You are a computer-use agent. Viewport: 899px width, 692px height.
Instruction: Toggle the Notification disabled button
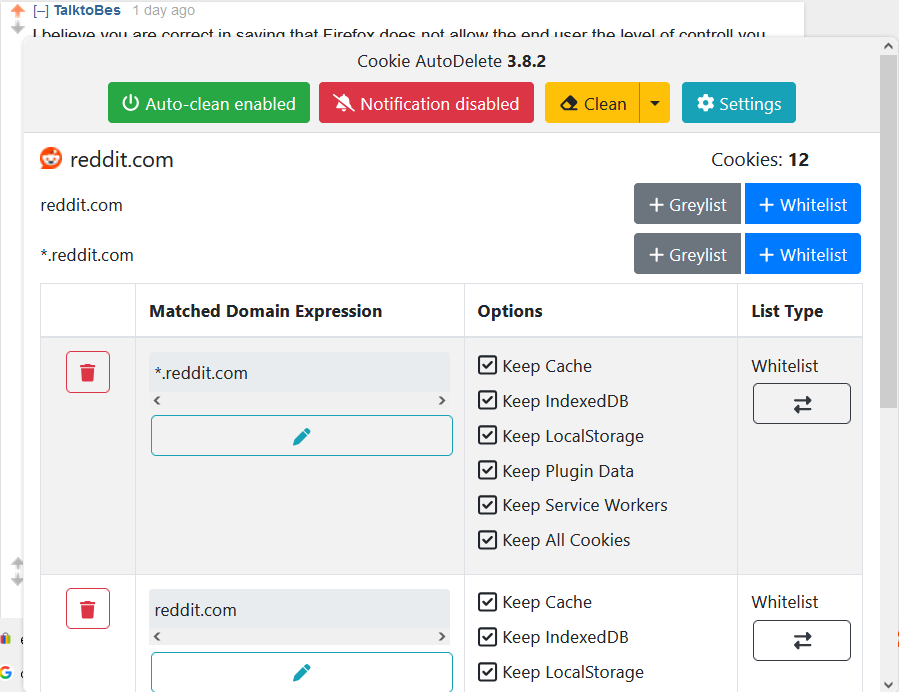pos(426,103)
